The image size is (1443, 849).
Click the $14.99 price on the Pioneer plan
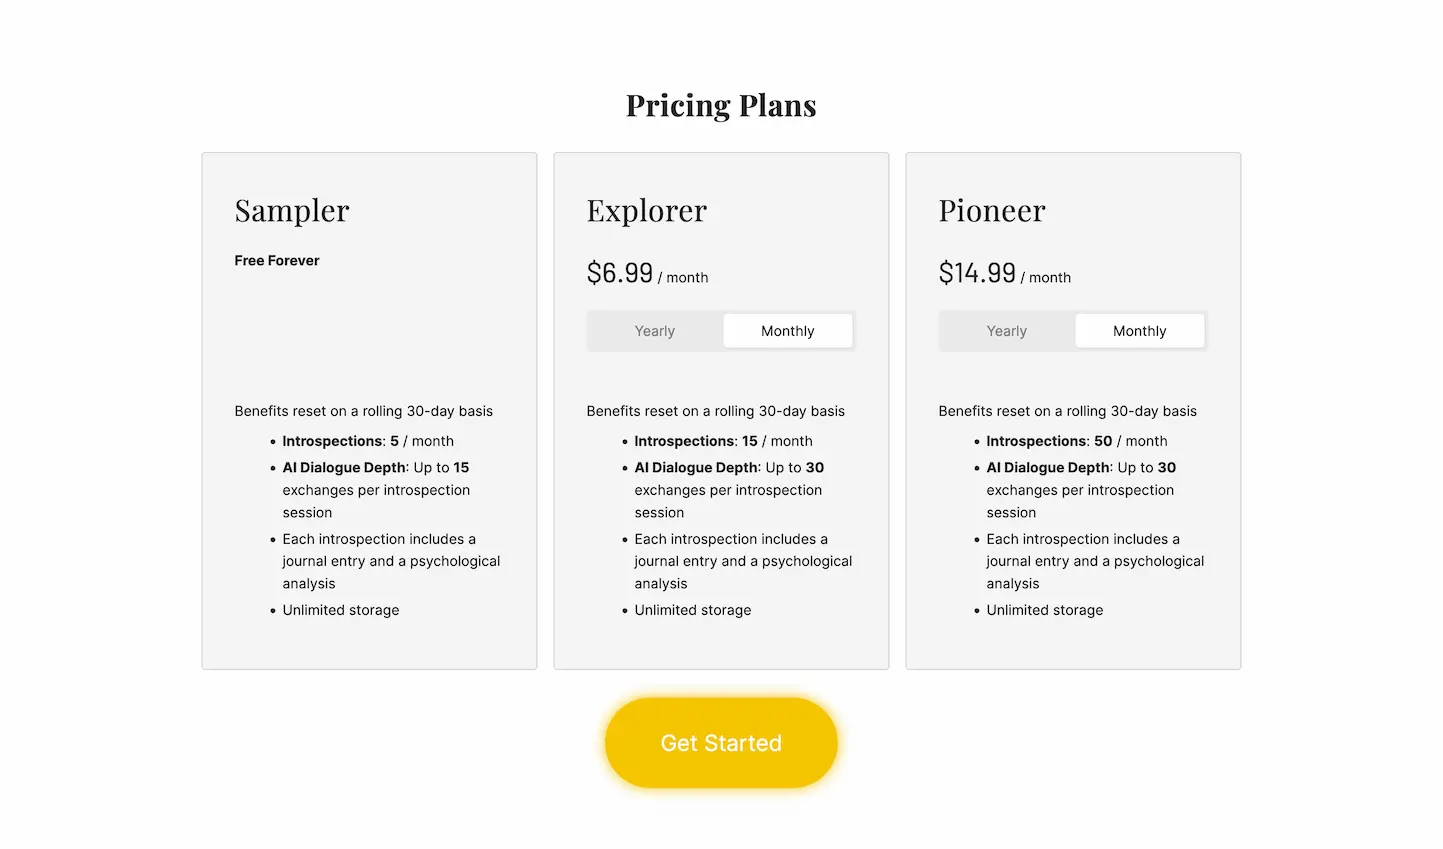pos(977,272)
